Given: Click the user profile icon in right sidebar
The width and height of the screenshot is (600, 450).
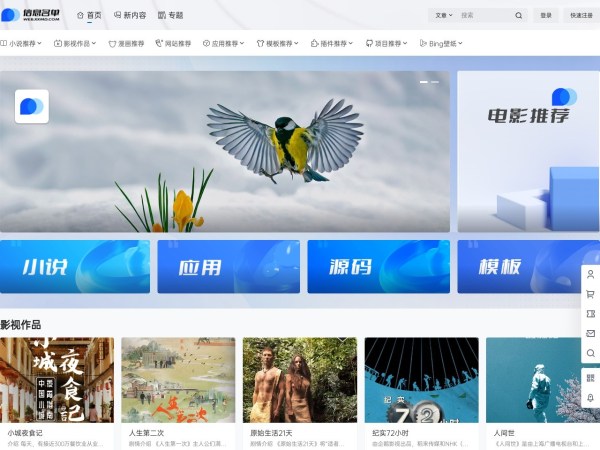Looking at the screenshot, I should 591,274.
